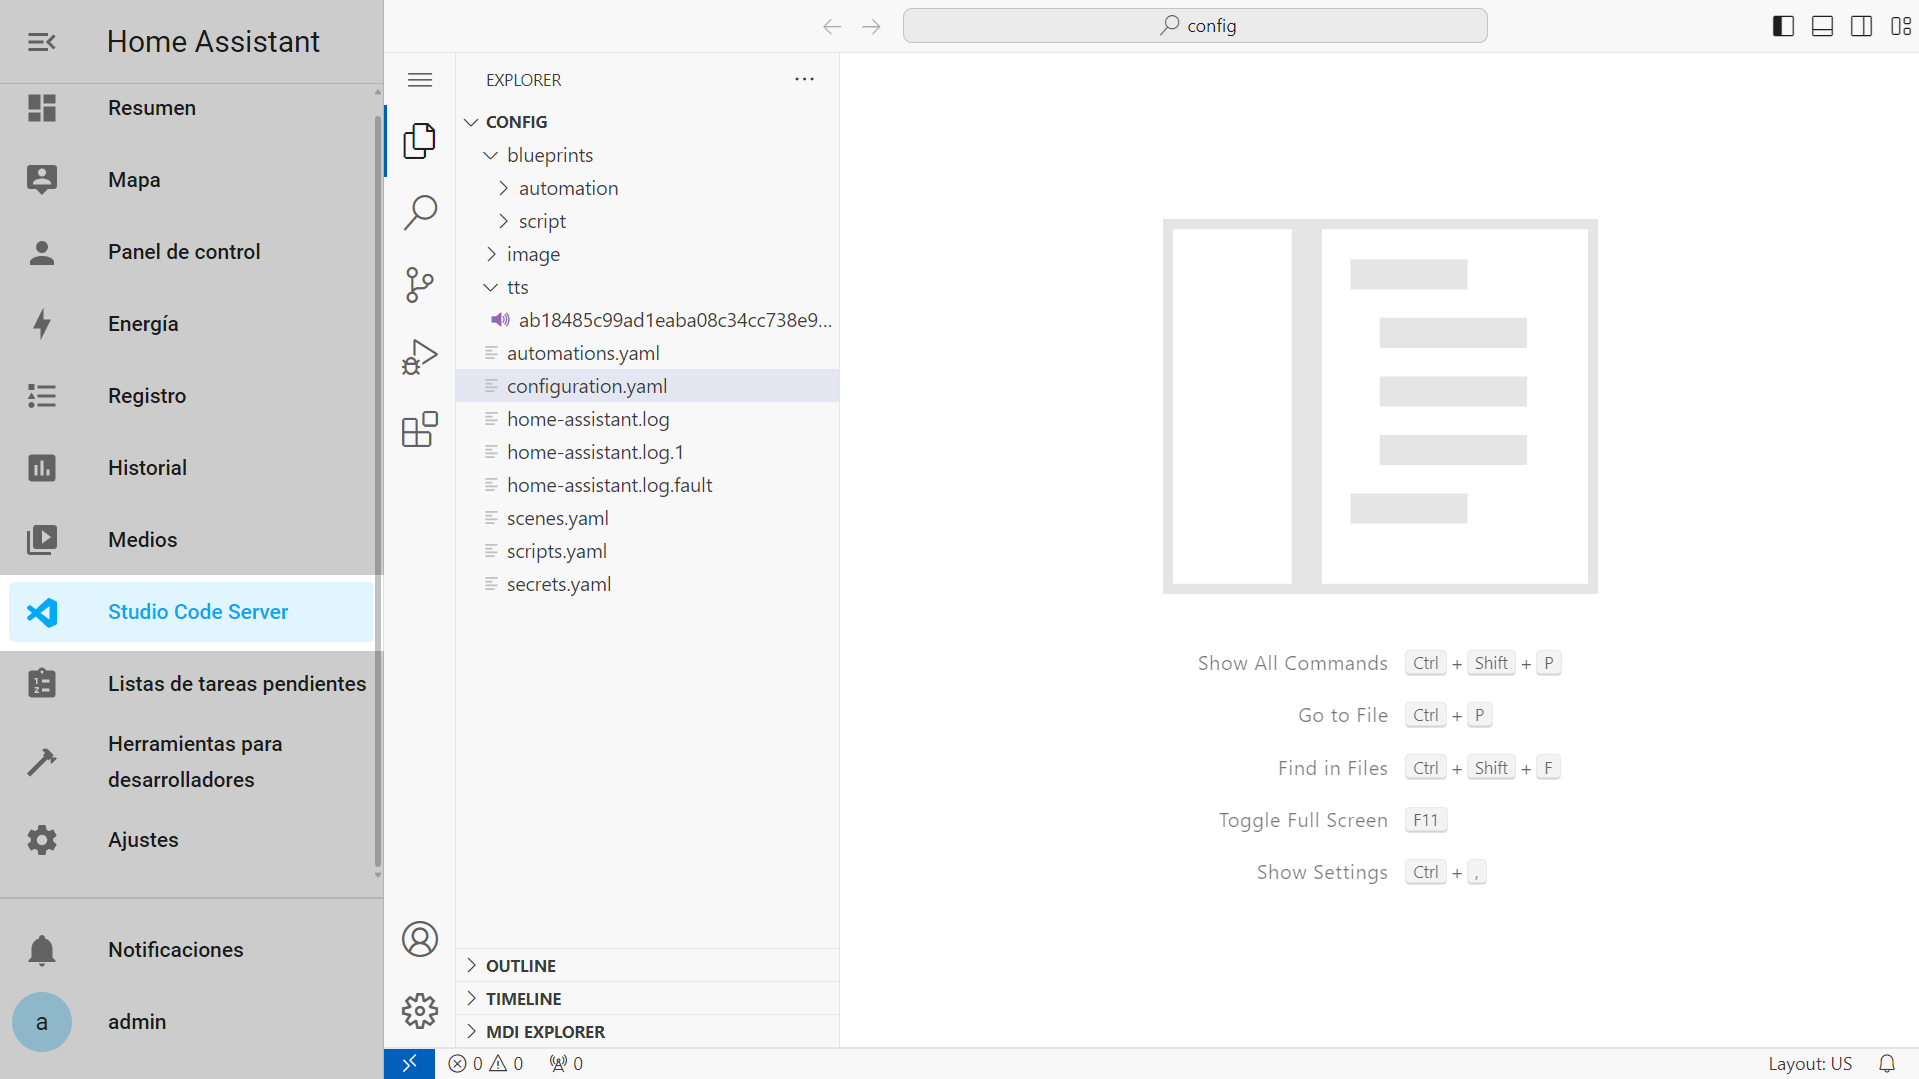The height and width of the screenshot is (1079, 1919).
Task: Open the Manage gear menu
Action: point(420,1010)
